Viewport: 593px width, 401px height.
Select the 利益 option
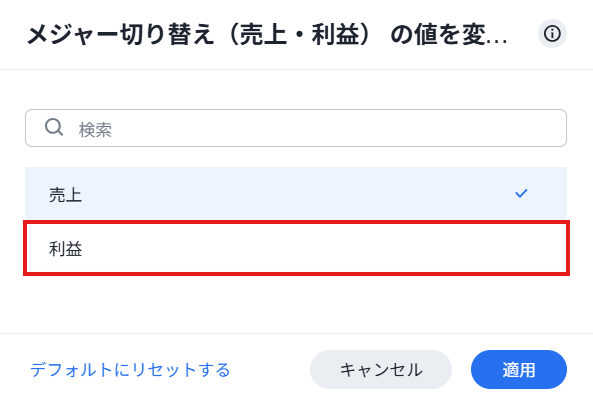click(x=296, y=249)
